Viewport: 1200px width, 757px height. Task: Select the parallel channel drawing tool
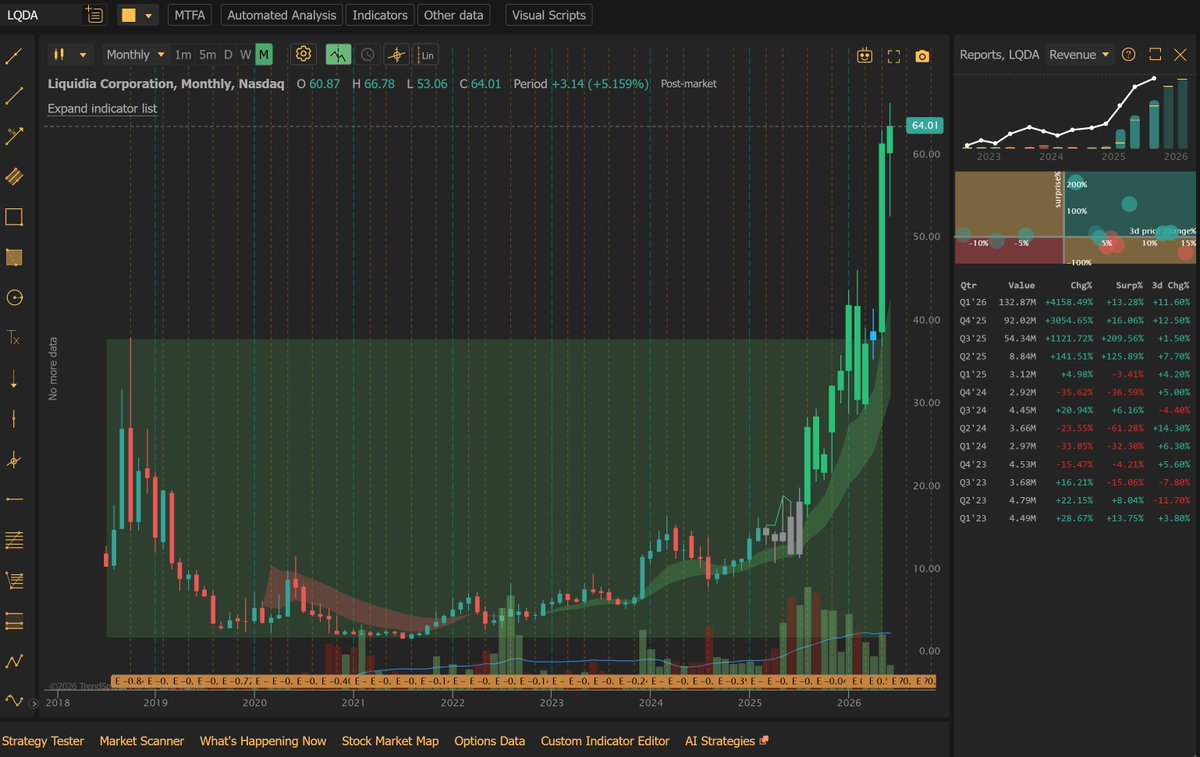[14, 176]
